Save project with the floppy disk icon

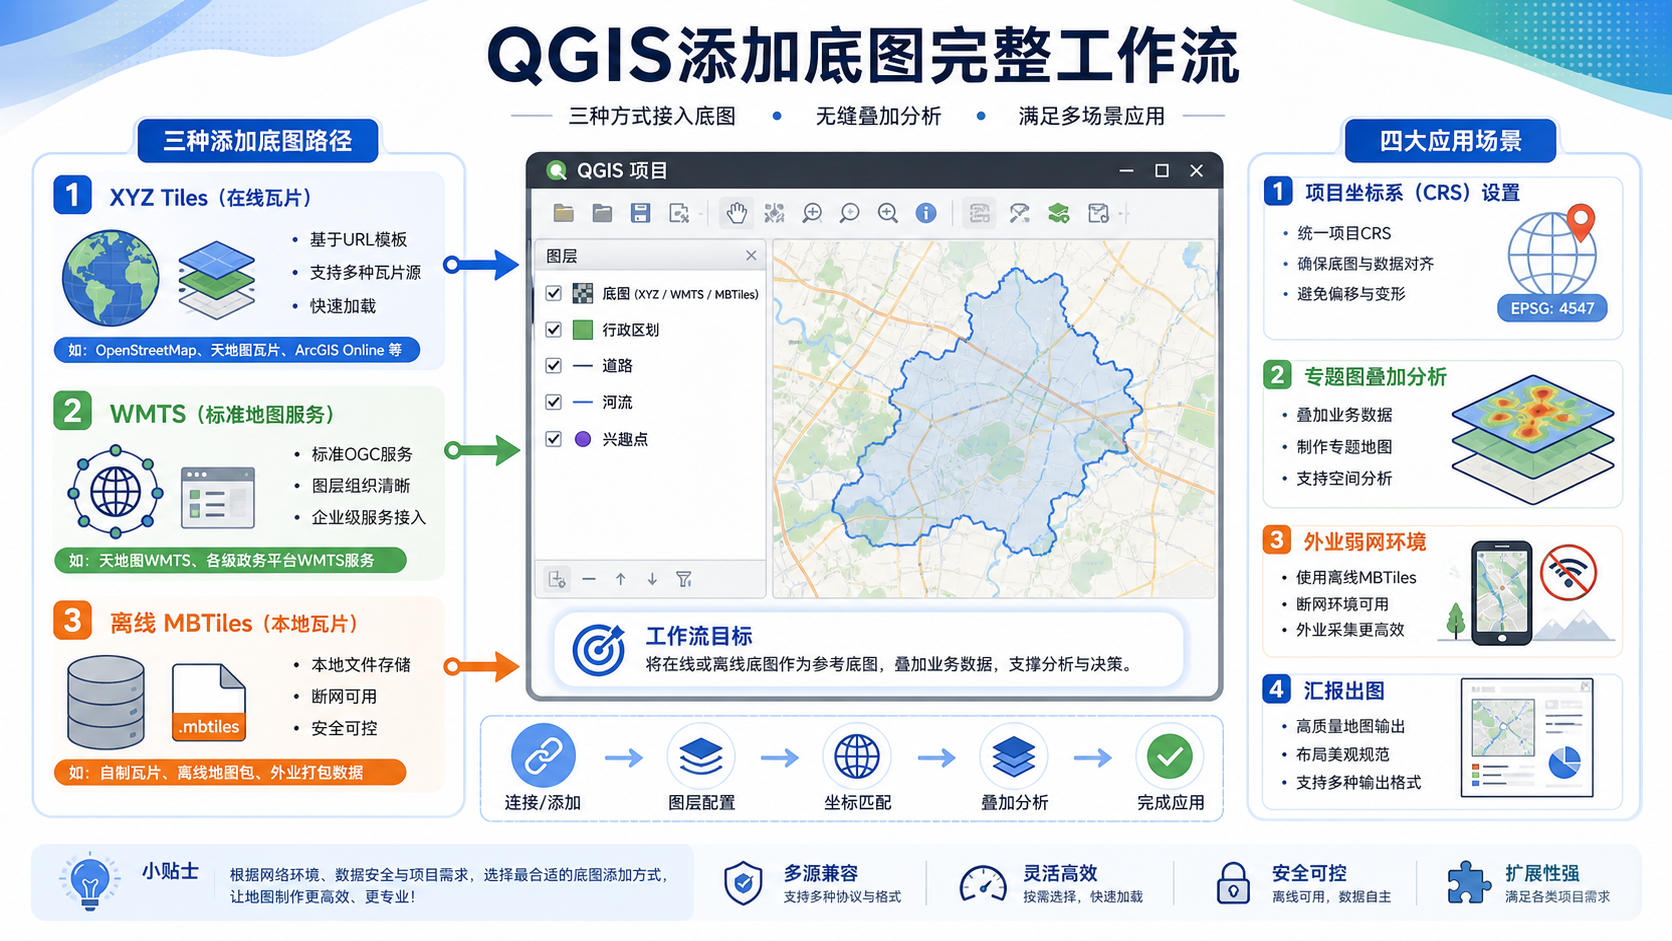tap(641, 213)
